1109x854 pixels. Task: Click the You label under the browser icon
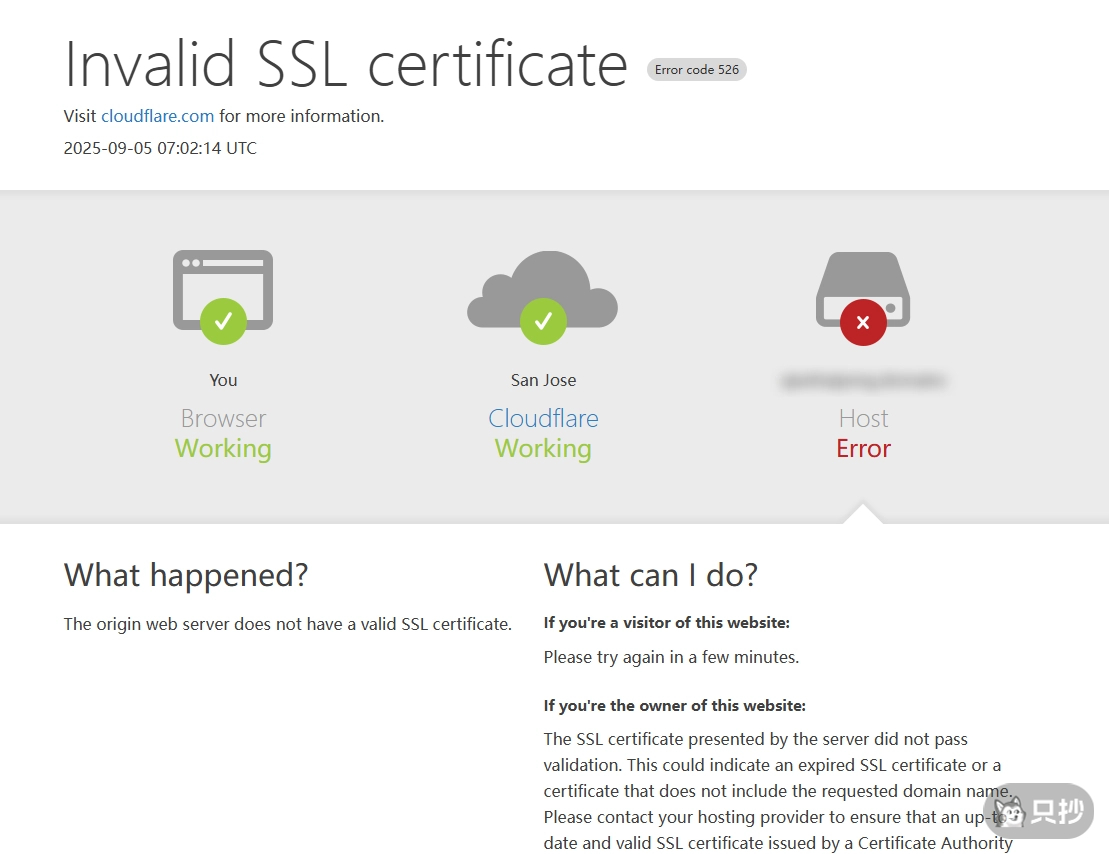point(222,380)
